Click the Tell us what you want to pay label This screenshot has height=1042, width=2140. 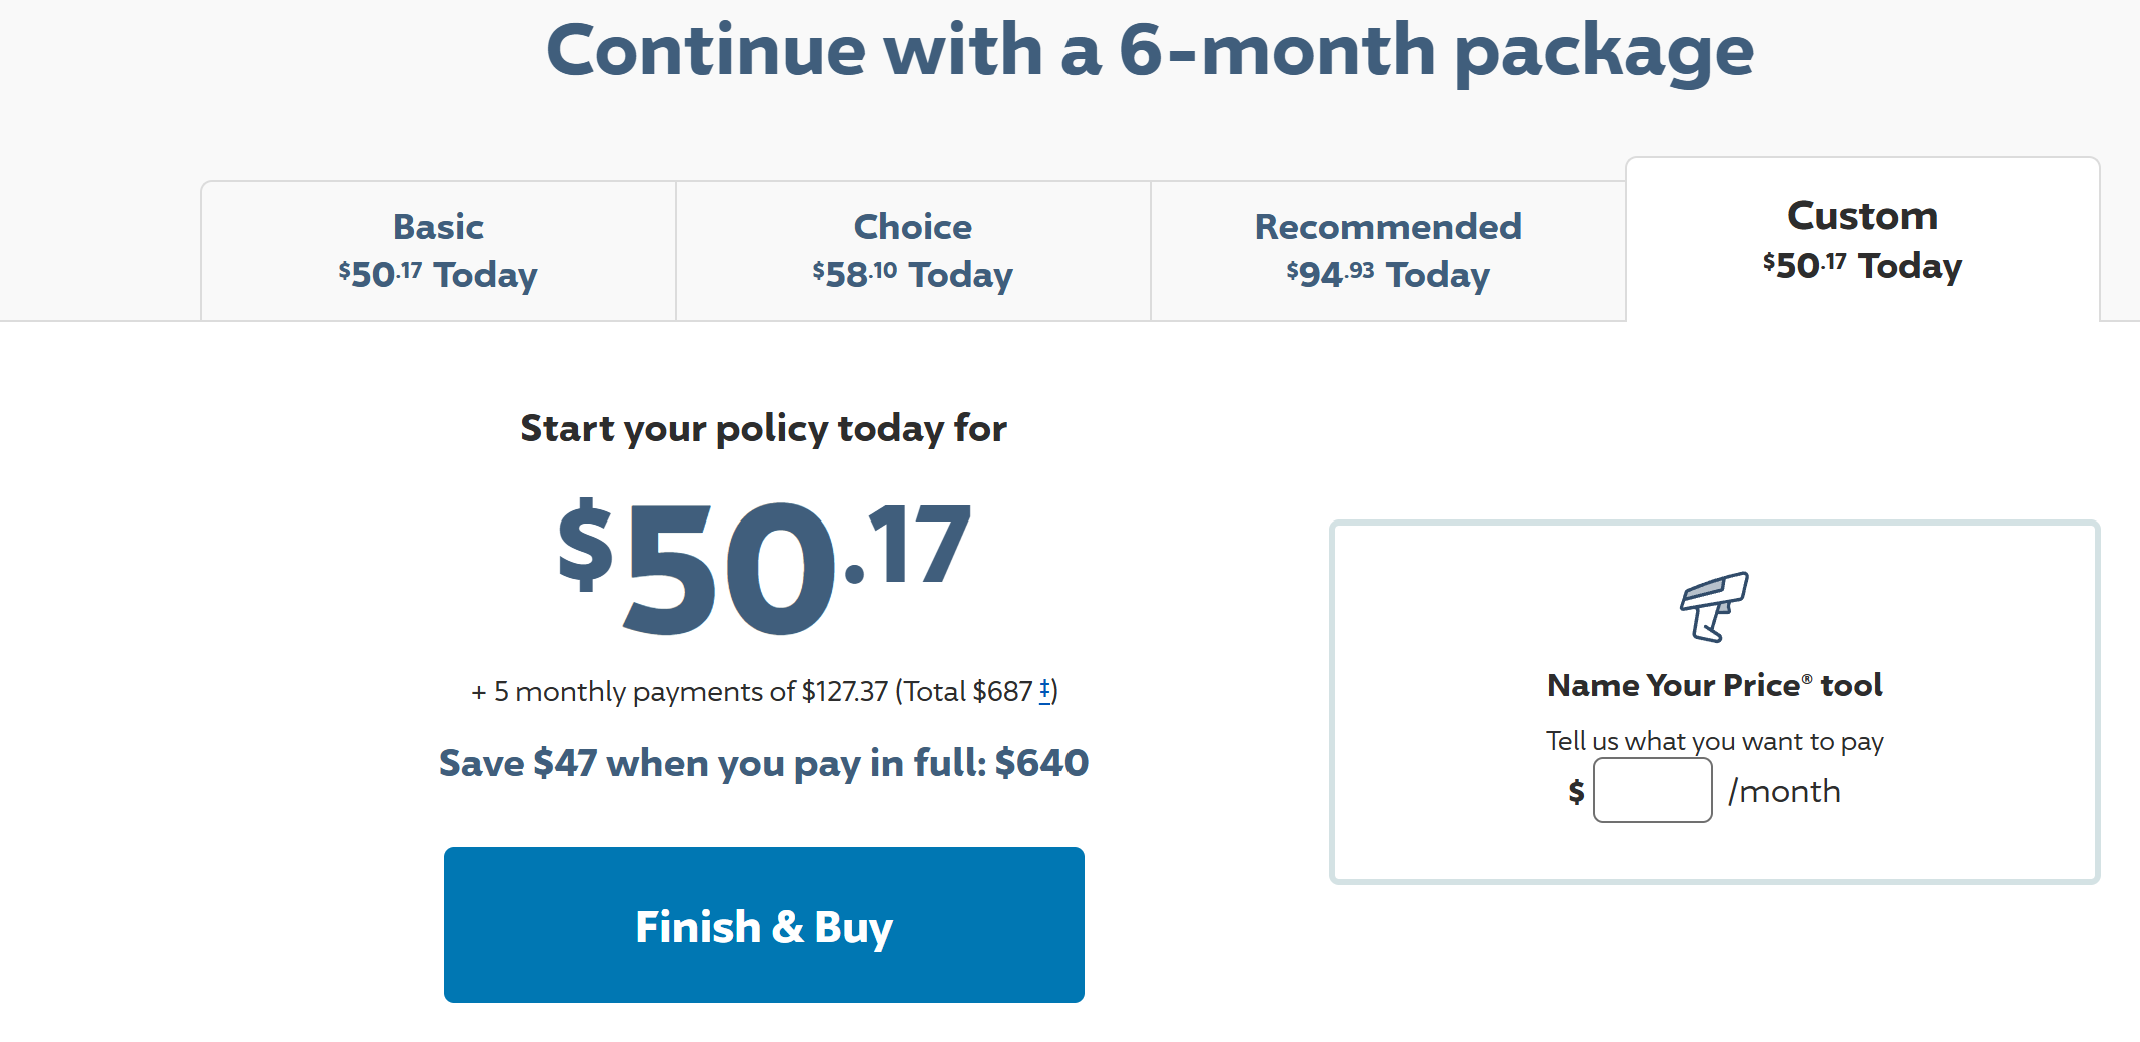click(1714, 741)
